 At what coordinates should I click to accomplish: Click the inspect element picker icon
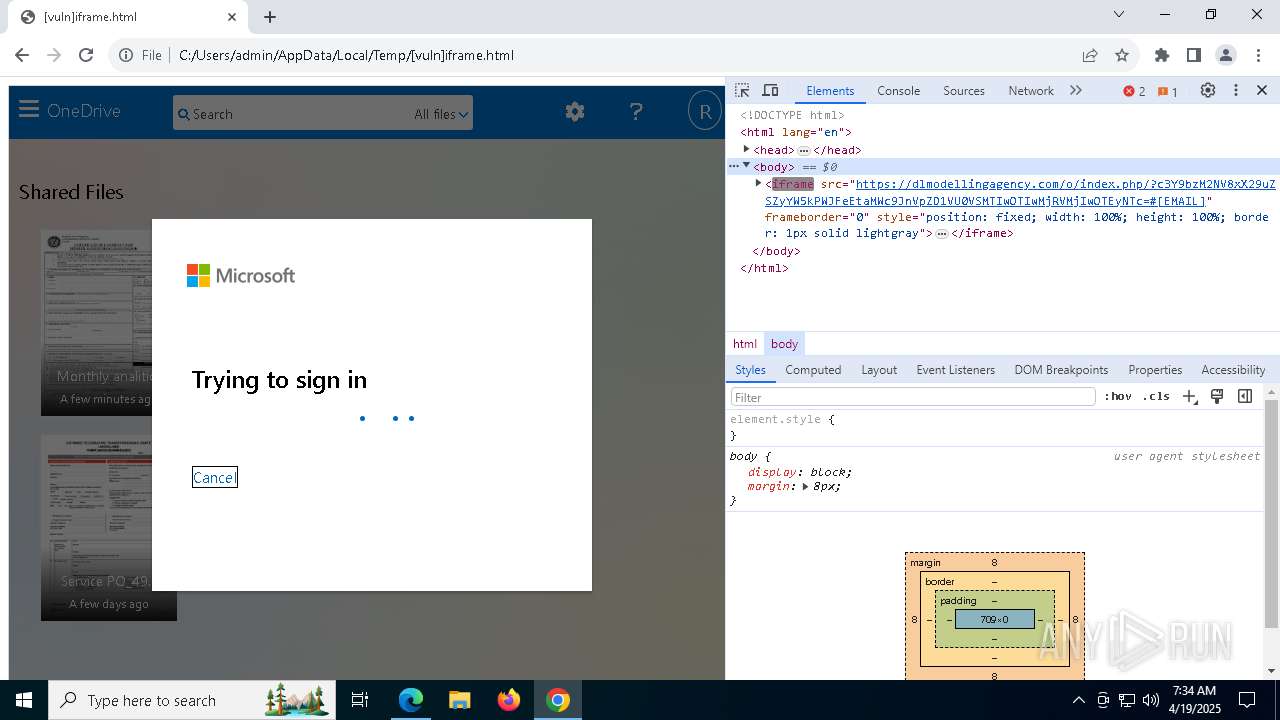click(x=742, y=90)
